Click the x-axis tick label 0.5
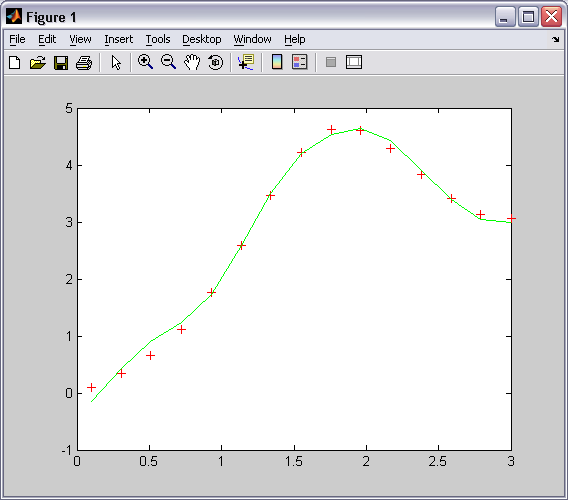 [x=149, y=461]
